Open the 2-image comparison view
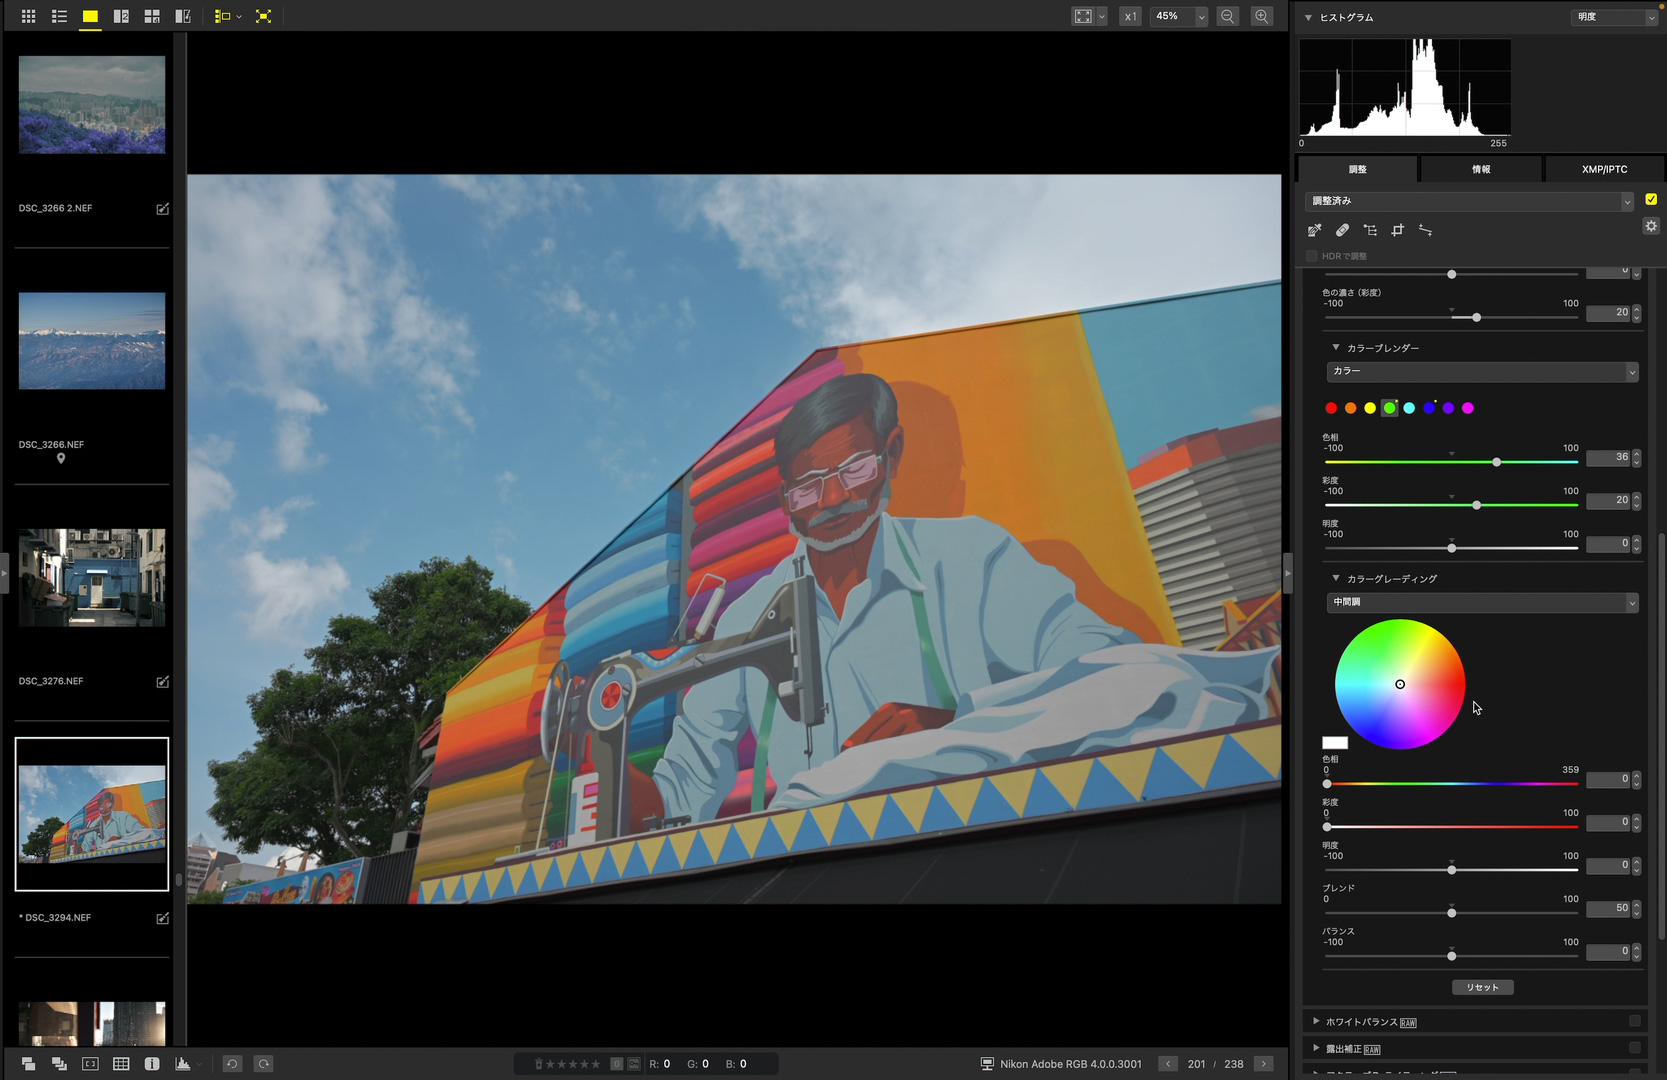This screenshot has width=1667, height=1080. [x=121, y=16]
